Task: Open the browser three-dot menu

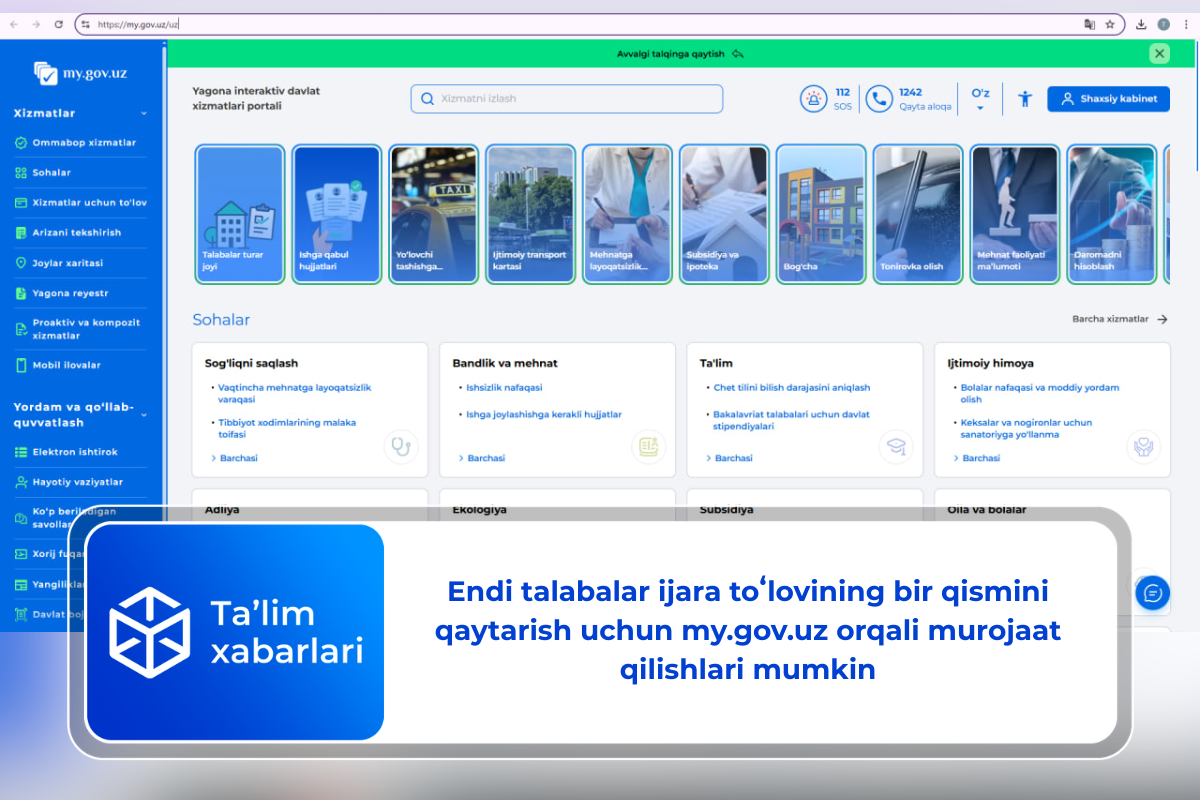Action: (1186, 24)
